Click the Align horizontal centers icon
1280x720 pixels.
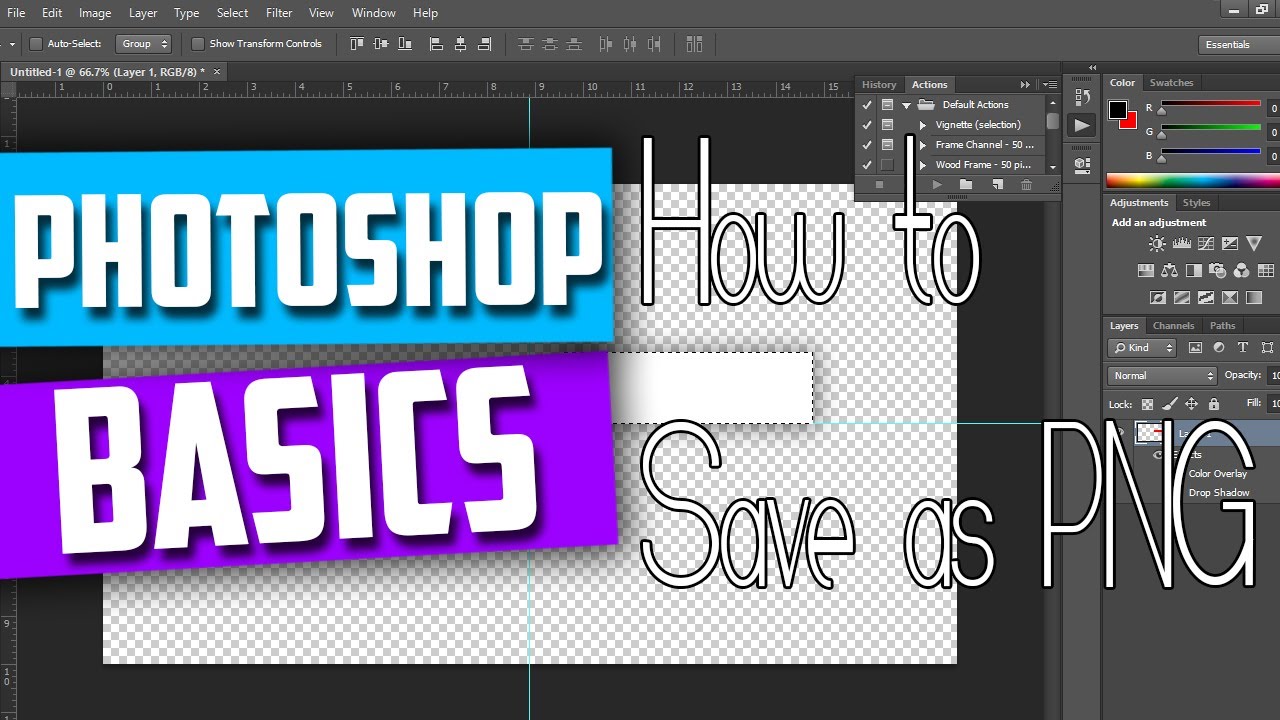(x=460, y=44)
